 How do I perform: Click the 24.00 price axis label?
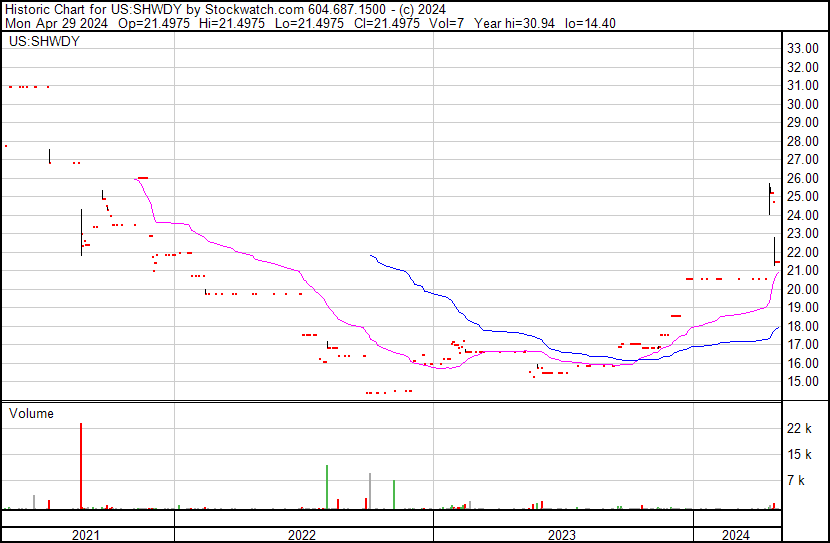[x=803, y=215]
